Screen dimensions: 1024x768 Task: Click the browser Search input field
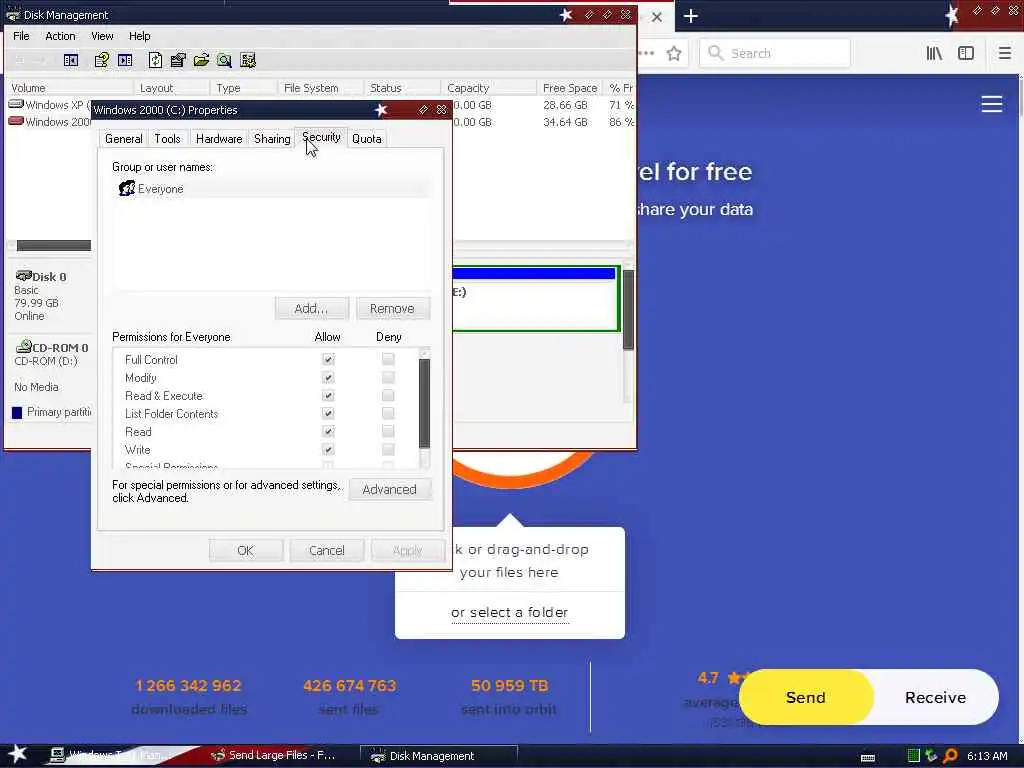pyautogui.click(x=775, y=54)
